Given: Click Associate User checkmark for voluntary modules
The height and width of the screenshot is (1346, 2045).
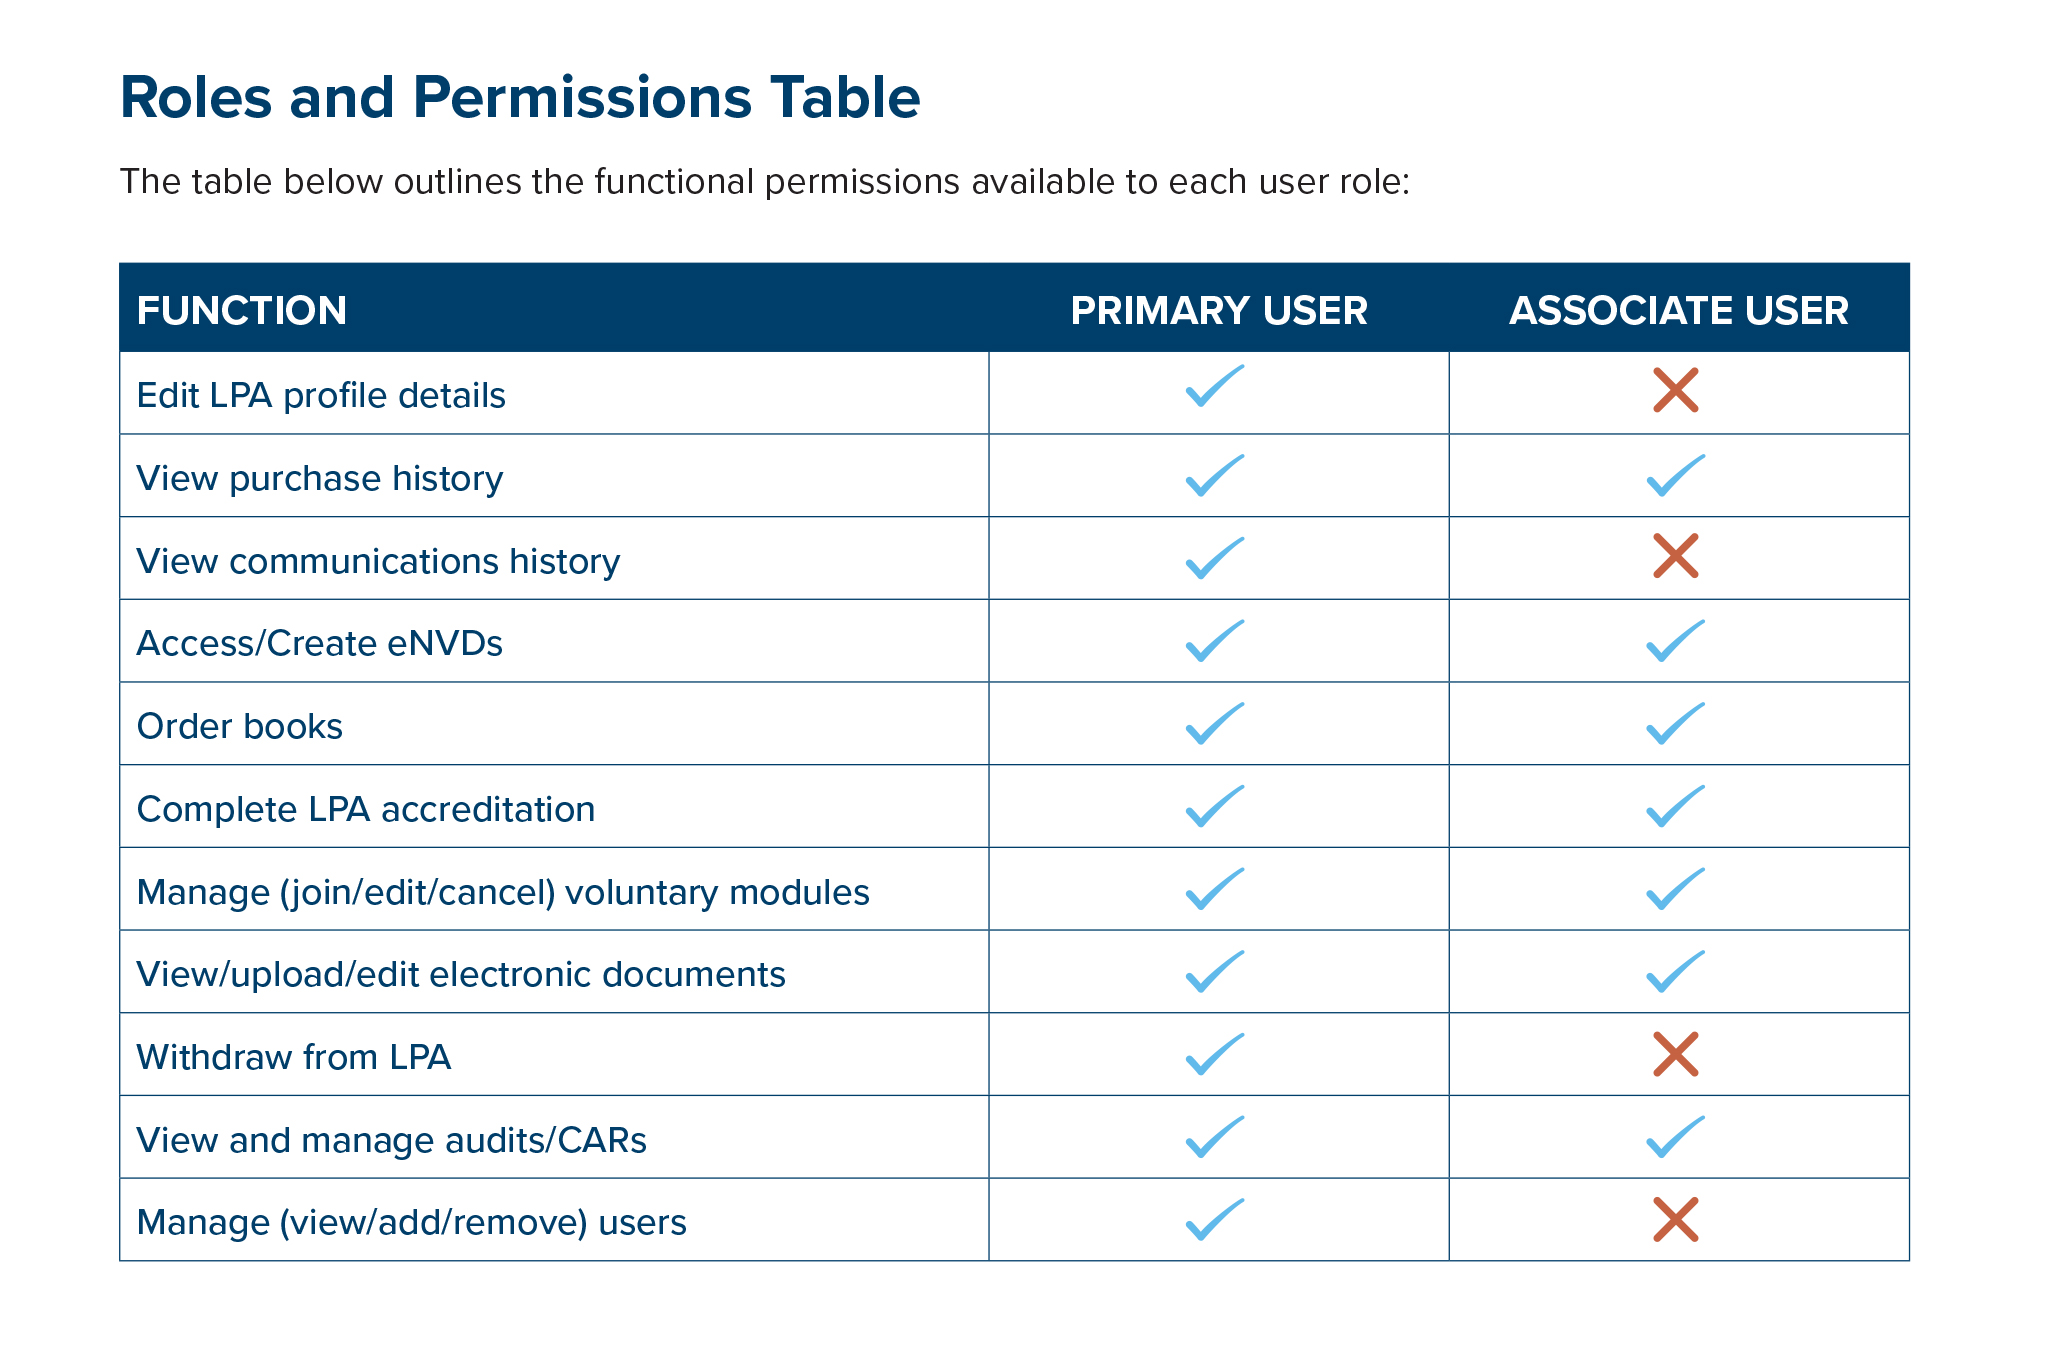Looking at the screenshot, I should 1675,889.
